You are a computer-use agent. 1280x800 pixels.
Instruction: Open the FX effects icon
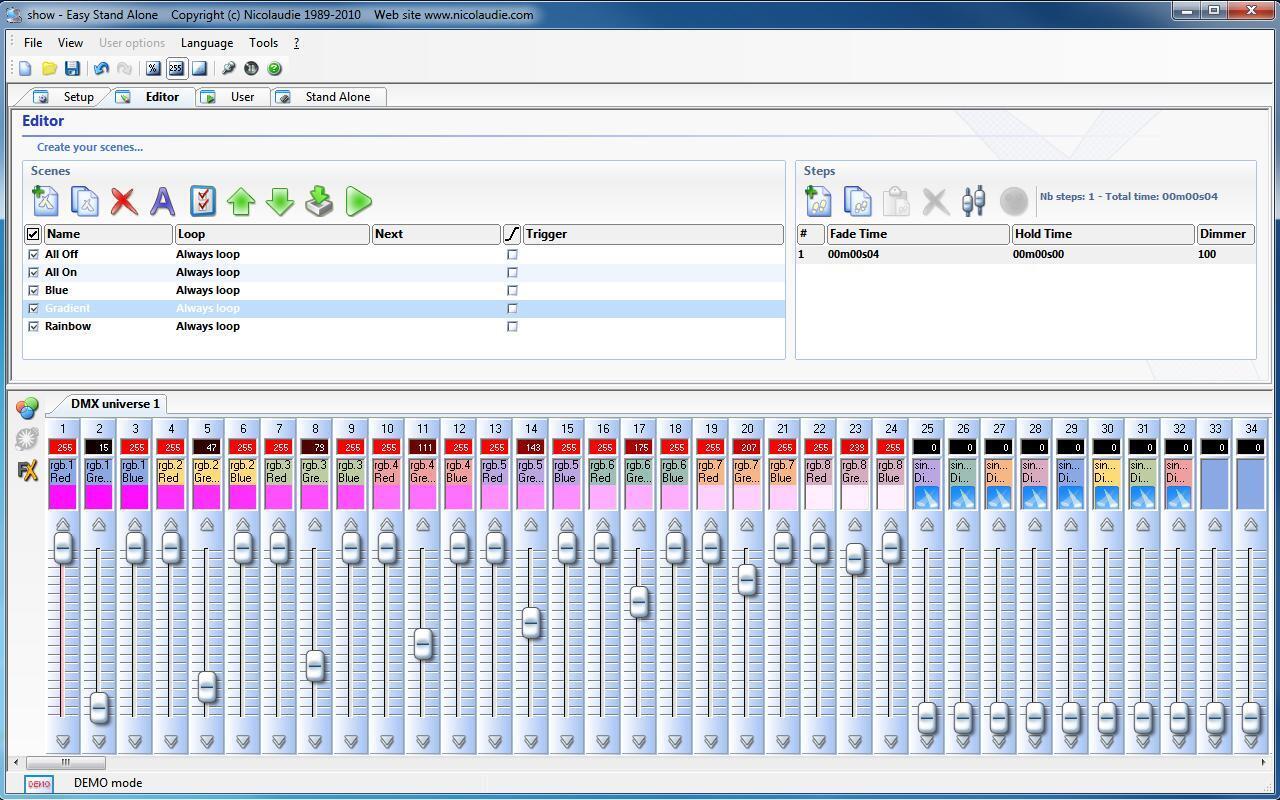27,470
